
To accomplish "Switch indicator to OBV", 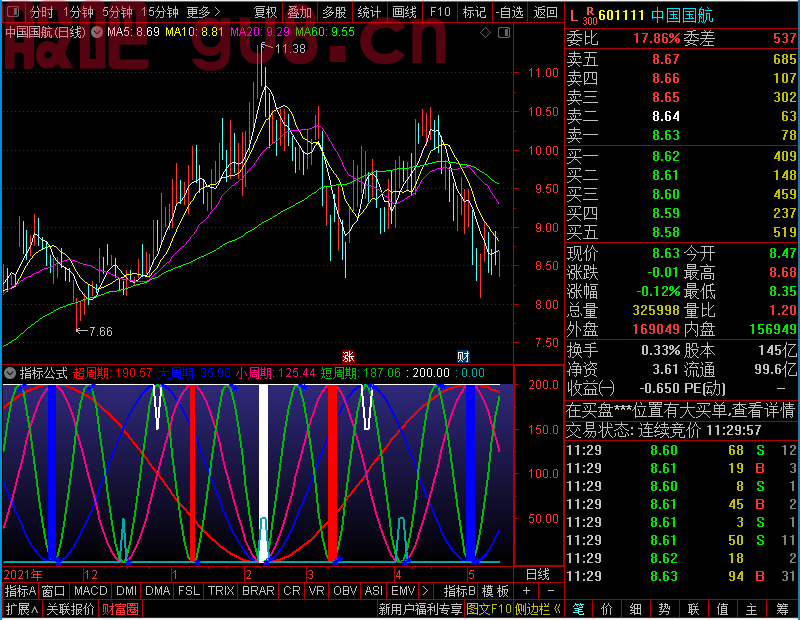I will pos(345,591).
